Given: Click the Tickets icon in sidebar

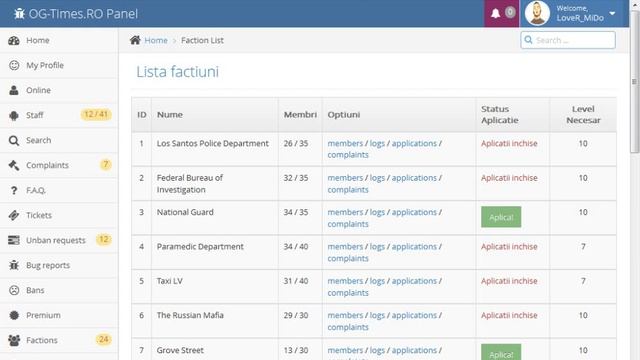Looking at the screenshot, I should pos(14,215).
